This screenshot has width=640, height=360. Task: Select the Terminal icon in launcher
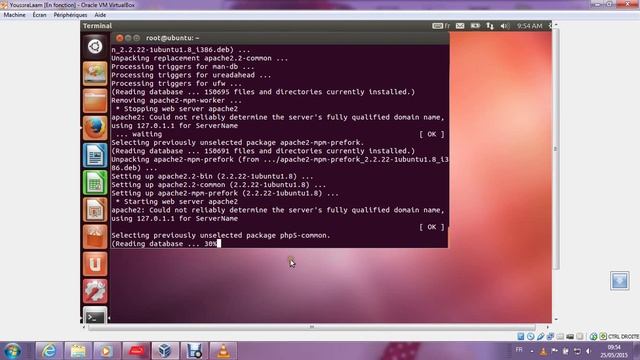click(95, 315)
